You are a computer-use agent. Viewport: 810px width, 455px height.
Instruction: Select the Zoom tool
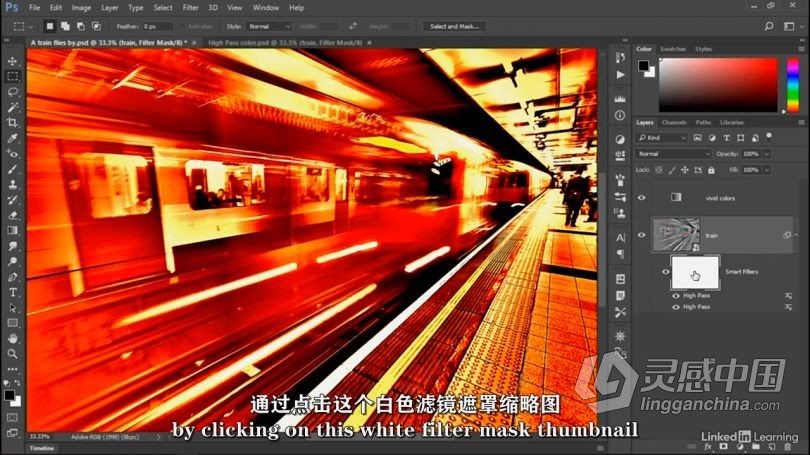[12, 354]
